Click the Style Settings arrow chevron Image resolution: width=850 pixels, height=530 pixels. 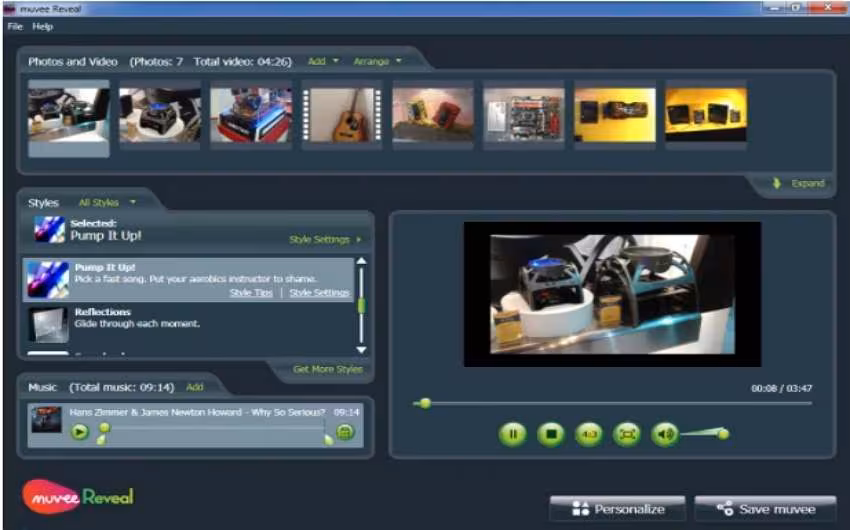pyautogui.click(x=358, y=239)
